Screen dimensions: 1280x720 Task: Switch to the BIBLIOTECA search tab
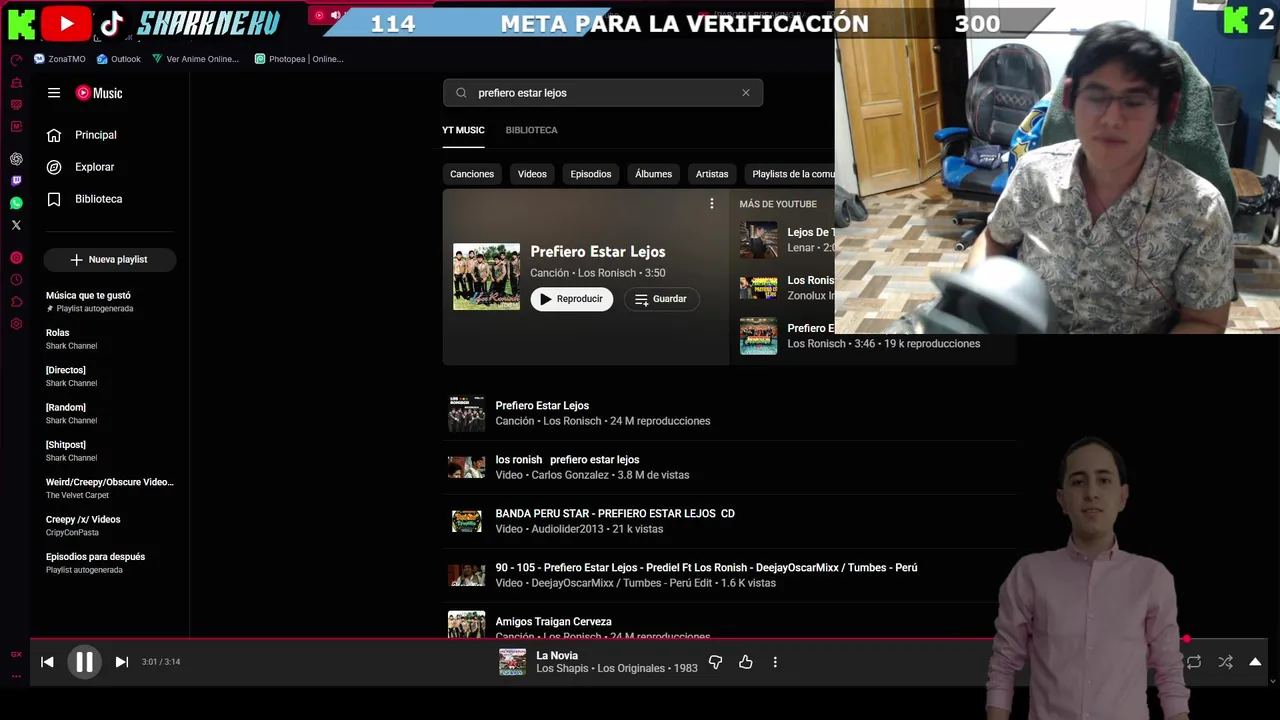[531, 130]
